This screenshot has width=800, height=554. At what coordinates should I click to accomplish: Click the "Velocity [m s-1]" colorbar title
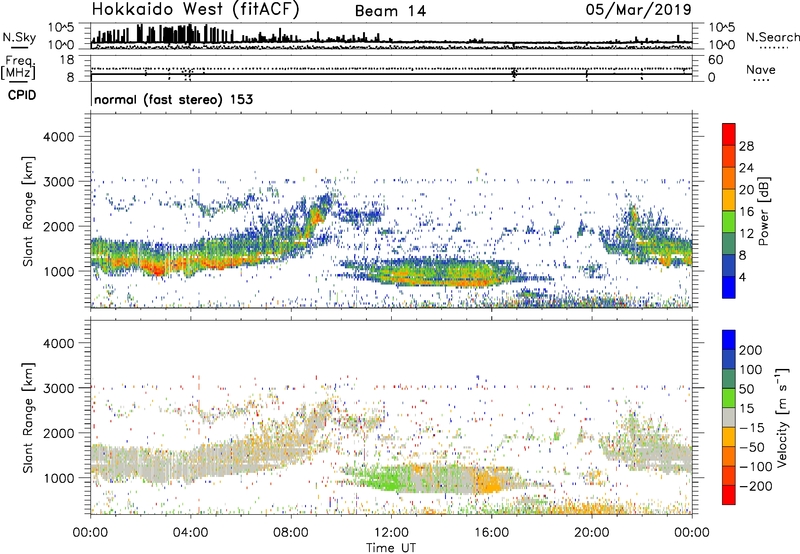point(783,417)
